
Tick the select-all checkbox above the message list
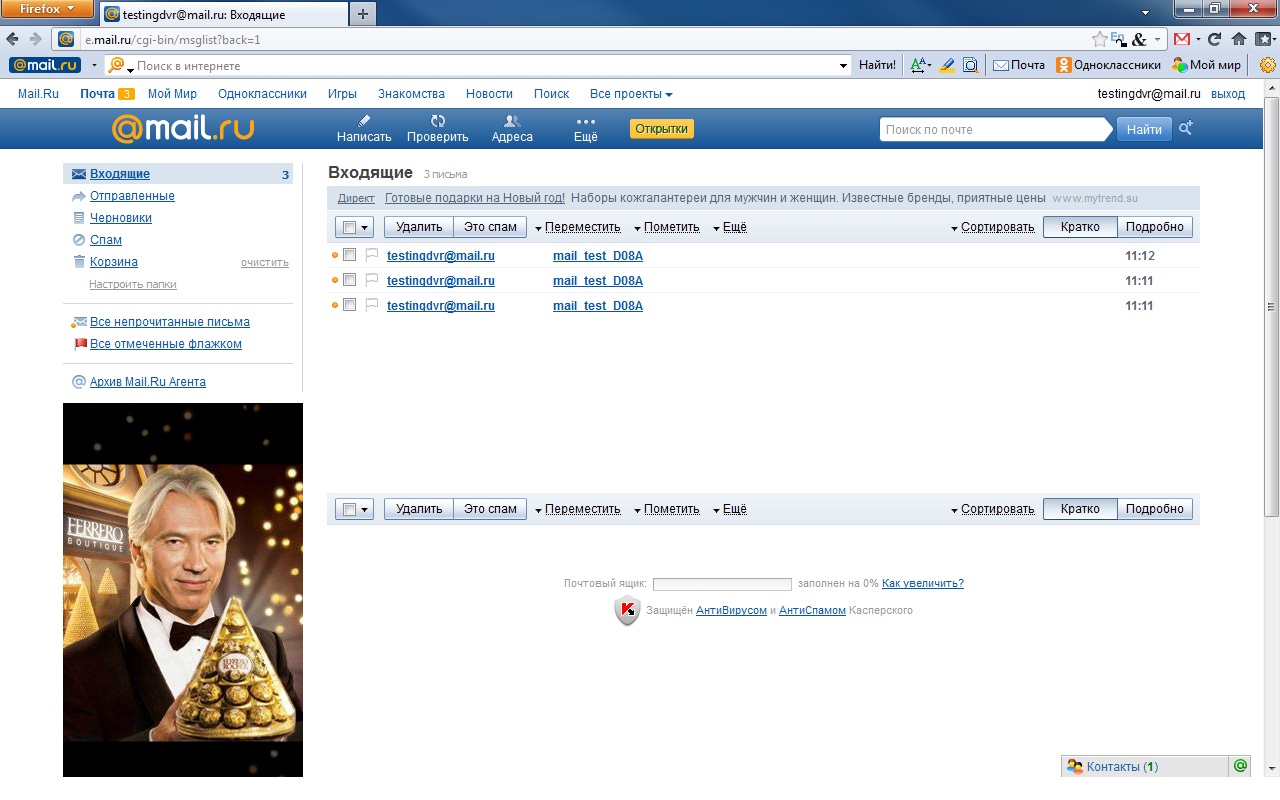[x=349, y=227]
